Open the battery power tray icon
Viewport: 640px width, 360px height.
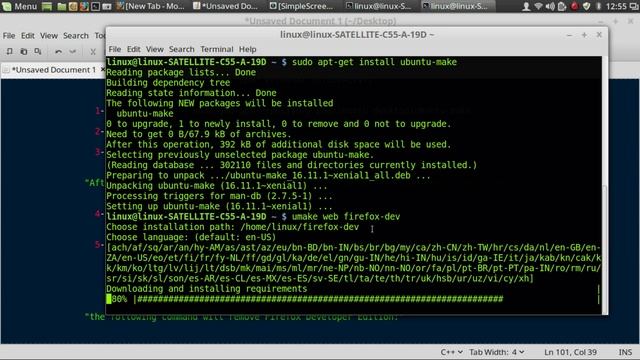[562, 6]
